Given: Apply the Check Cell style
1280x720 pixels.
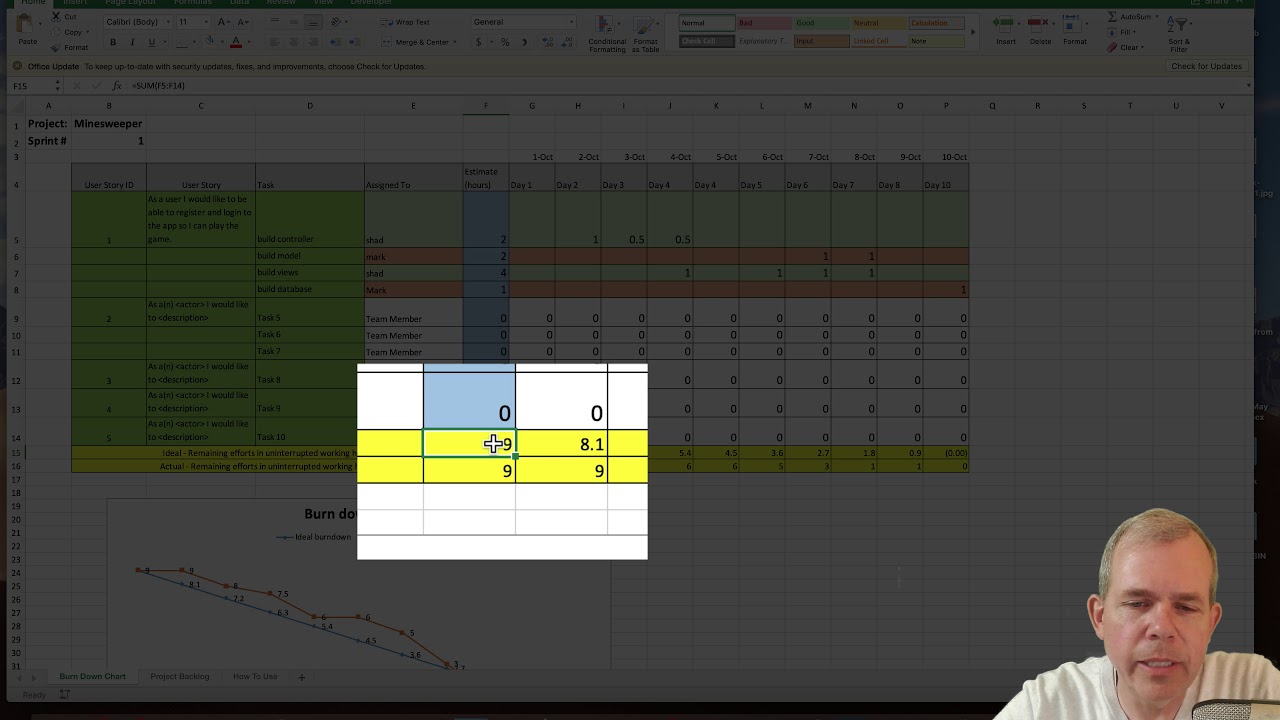Looking at the screenshot, I should pyautogui.click(x=706, y=41).
